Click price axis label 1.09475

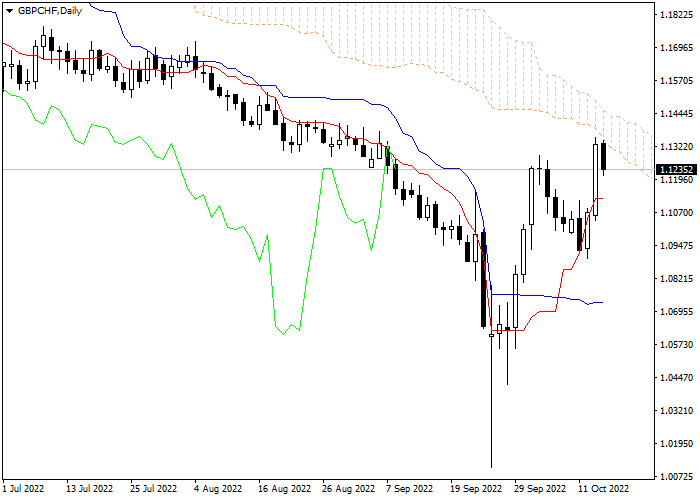[676, 246]
